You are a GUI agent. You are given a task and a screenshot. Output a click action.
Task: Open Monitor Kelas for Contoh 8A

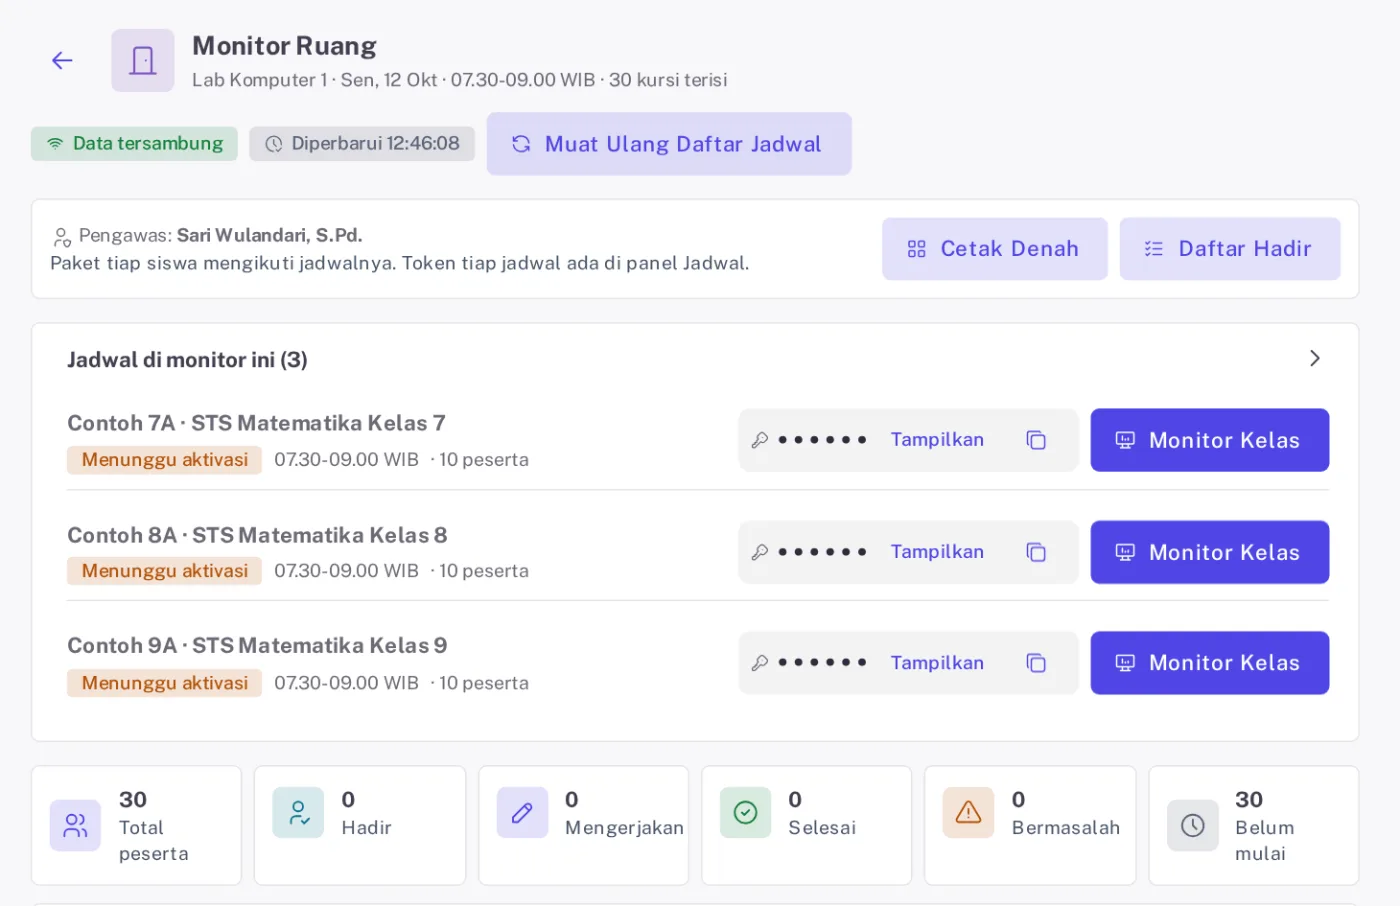point(1210,552)
